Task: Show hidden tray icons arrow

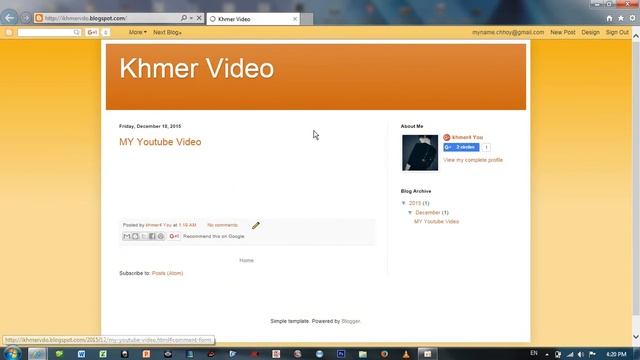Action: coord(547,355)
